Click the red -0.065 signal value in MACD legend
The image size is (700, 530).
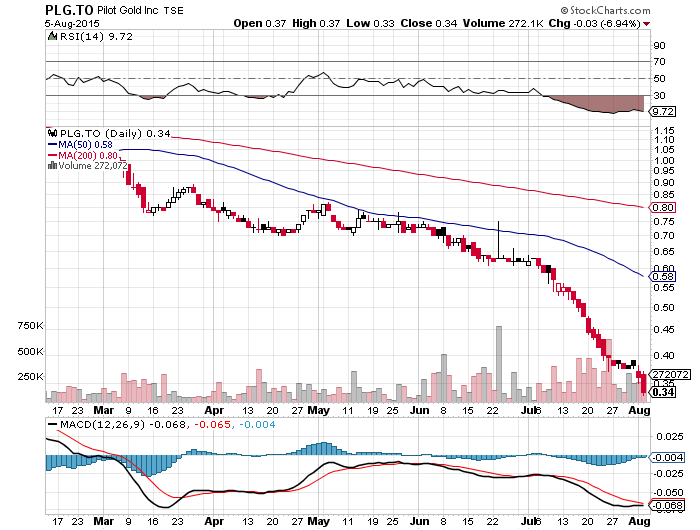[212, 425]
